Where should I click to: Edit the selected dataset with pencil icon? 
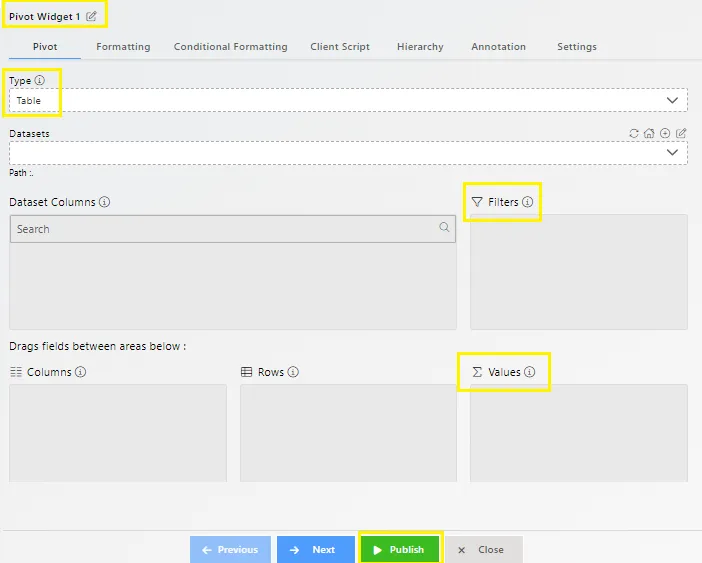(681, 133)
